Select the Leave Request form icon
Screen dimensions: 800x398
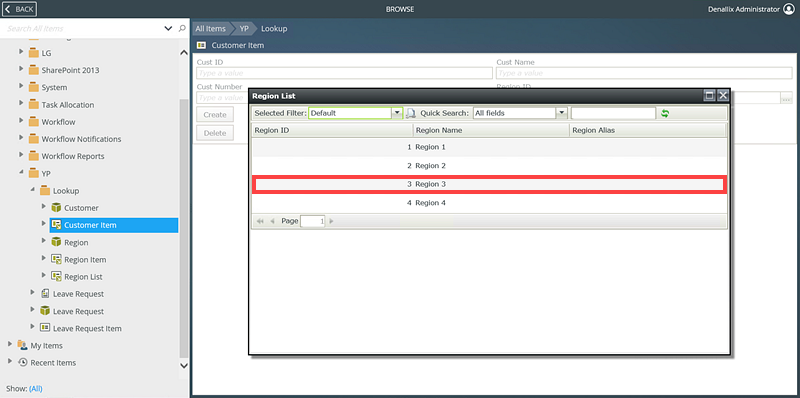click(x=45, y=293)
